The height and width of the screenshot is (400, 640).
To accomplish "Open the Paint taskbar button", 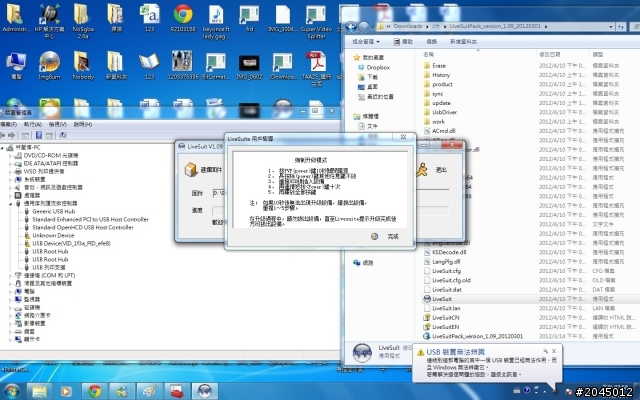I will click(x=149, y=391).
